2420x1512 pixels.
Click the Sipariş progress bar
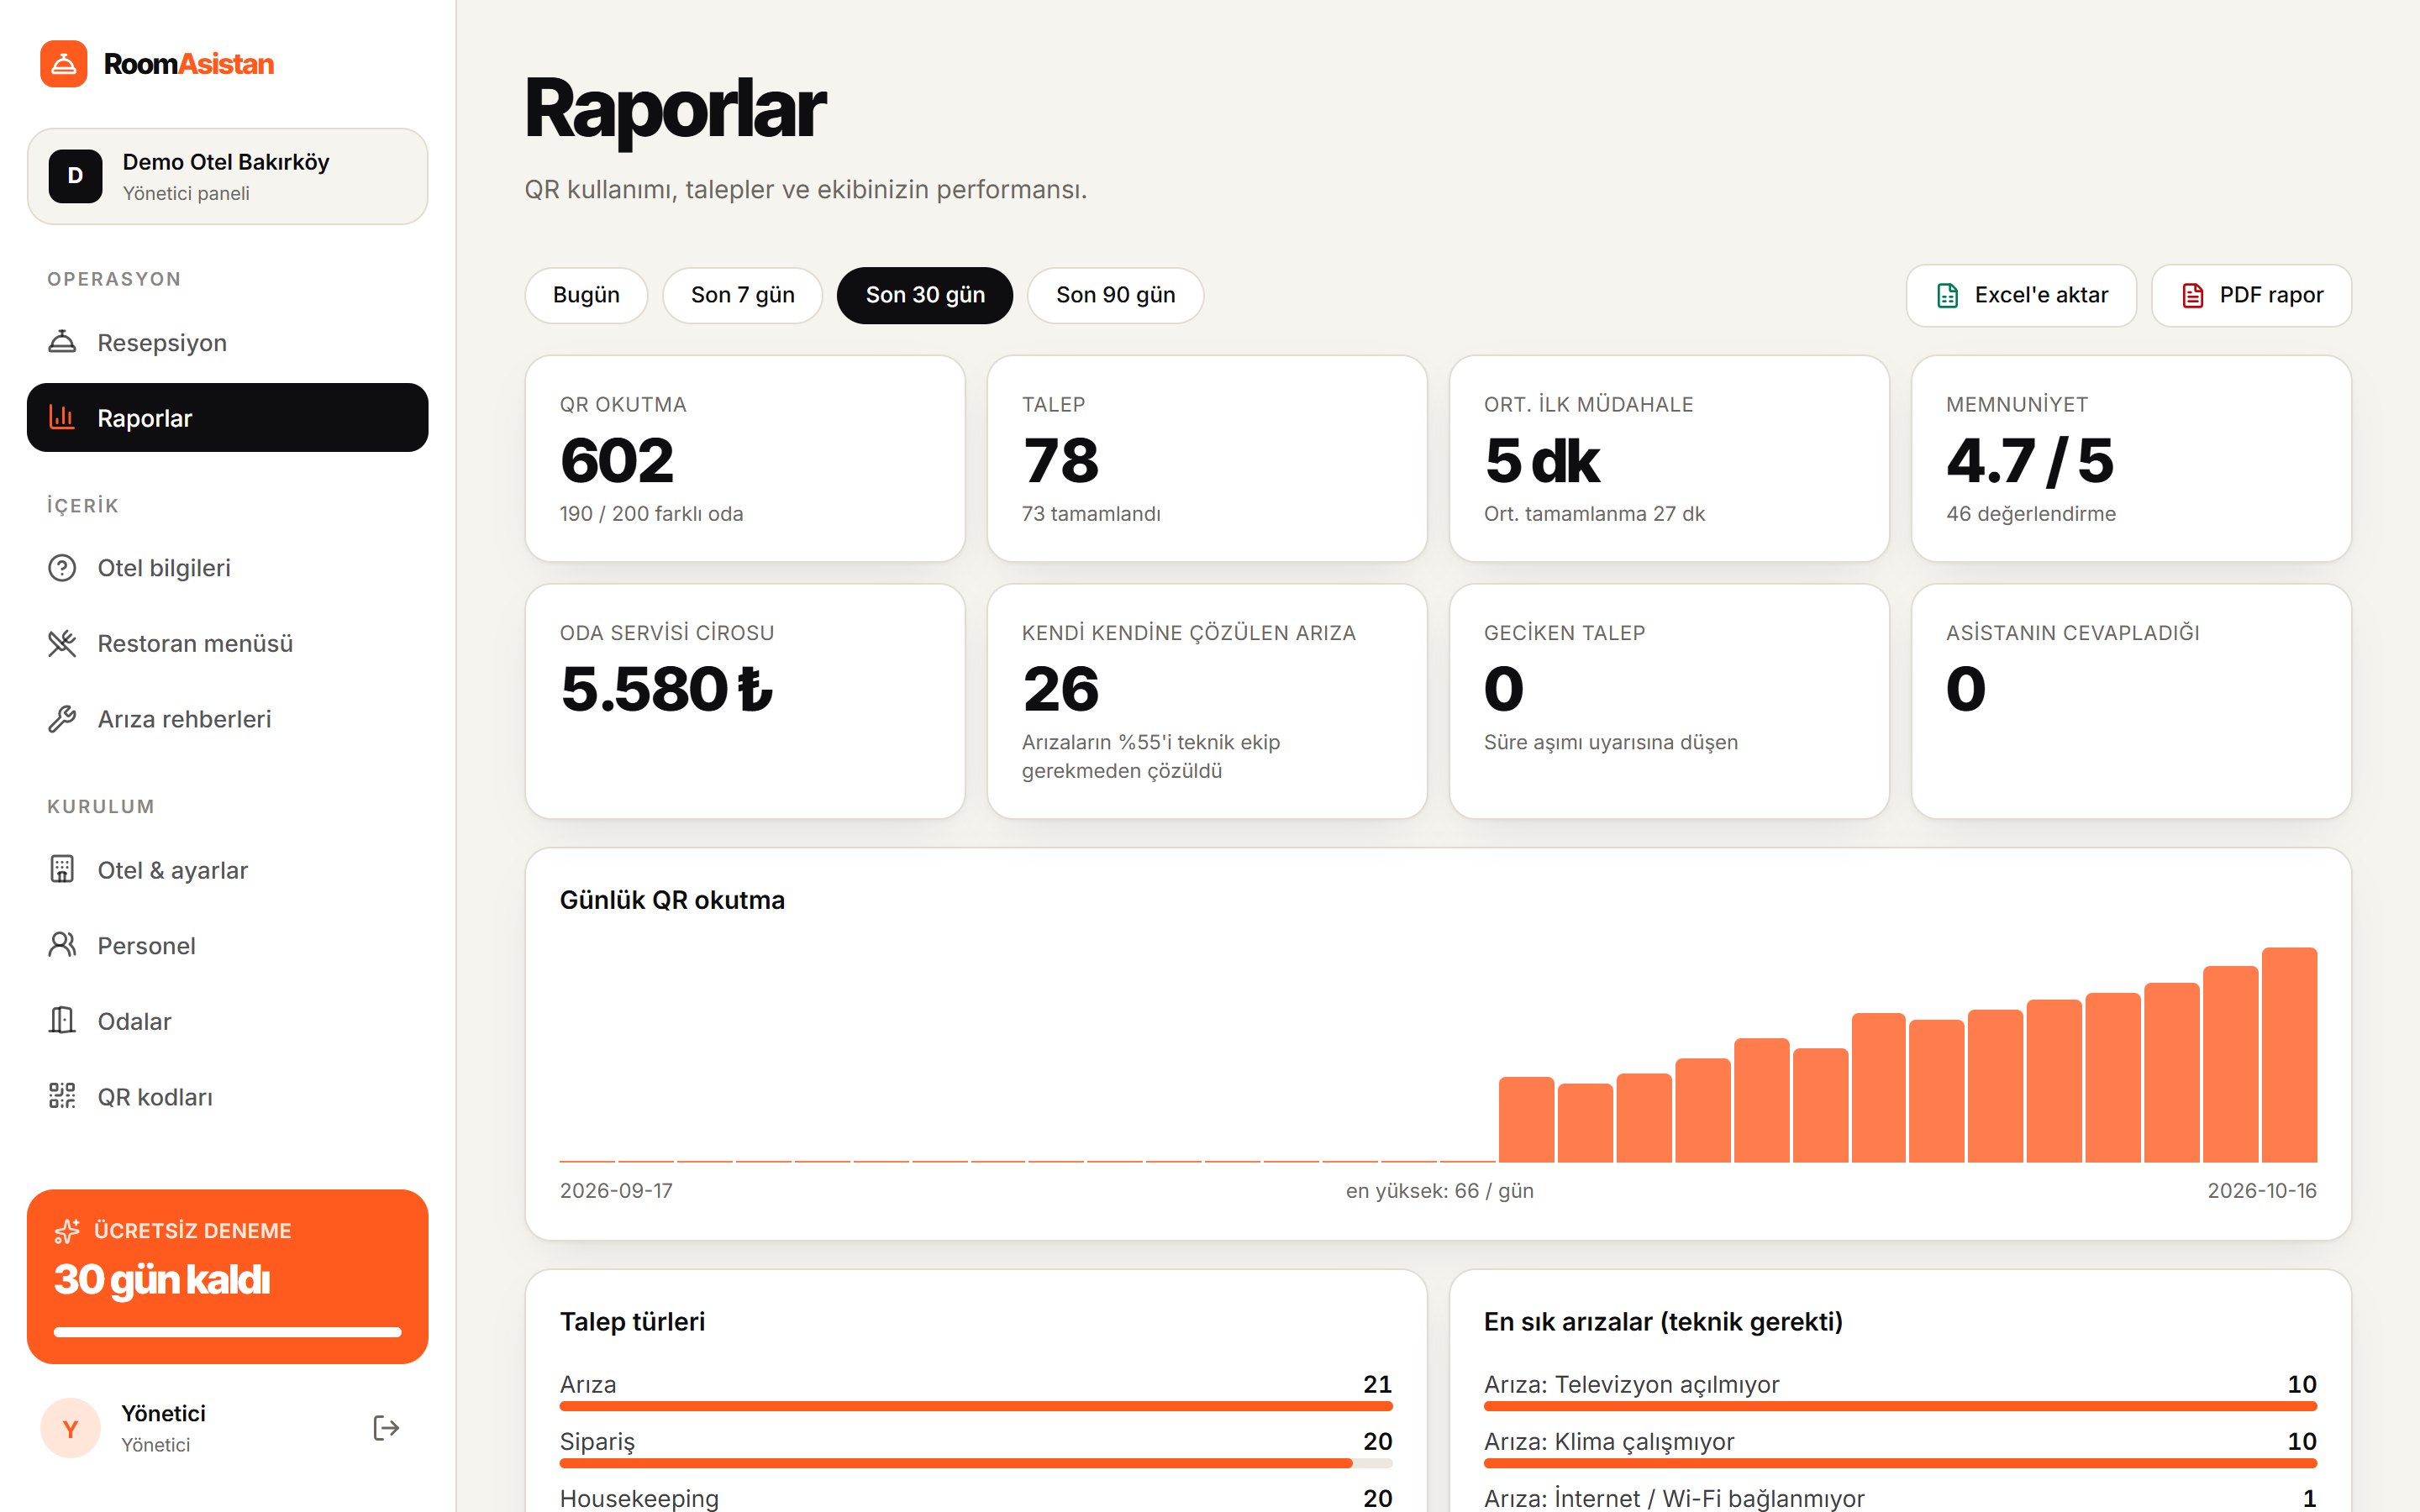point(976,1463)
